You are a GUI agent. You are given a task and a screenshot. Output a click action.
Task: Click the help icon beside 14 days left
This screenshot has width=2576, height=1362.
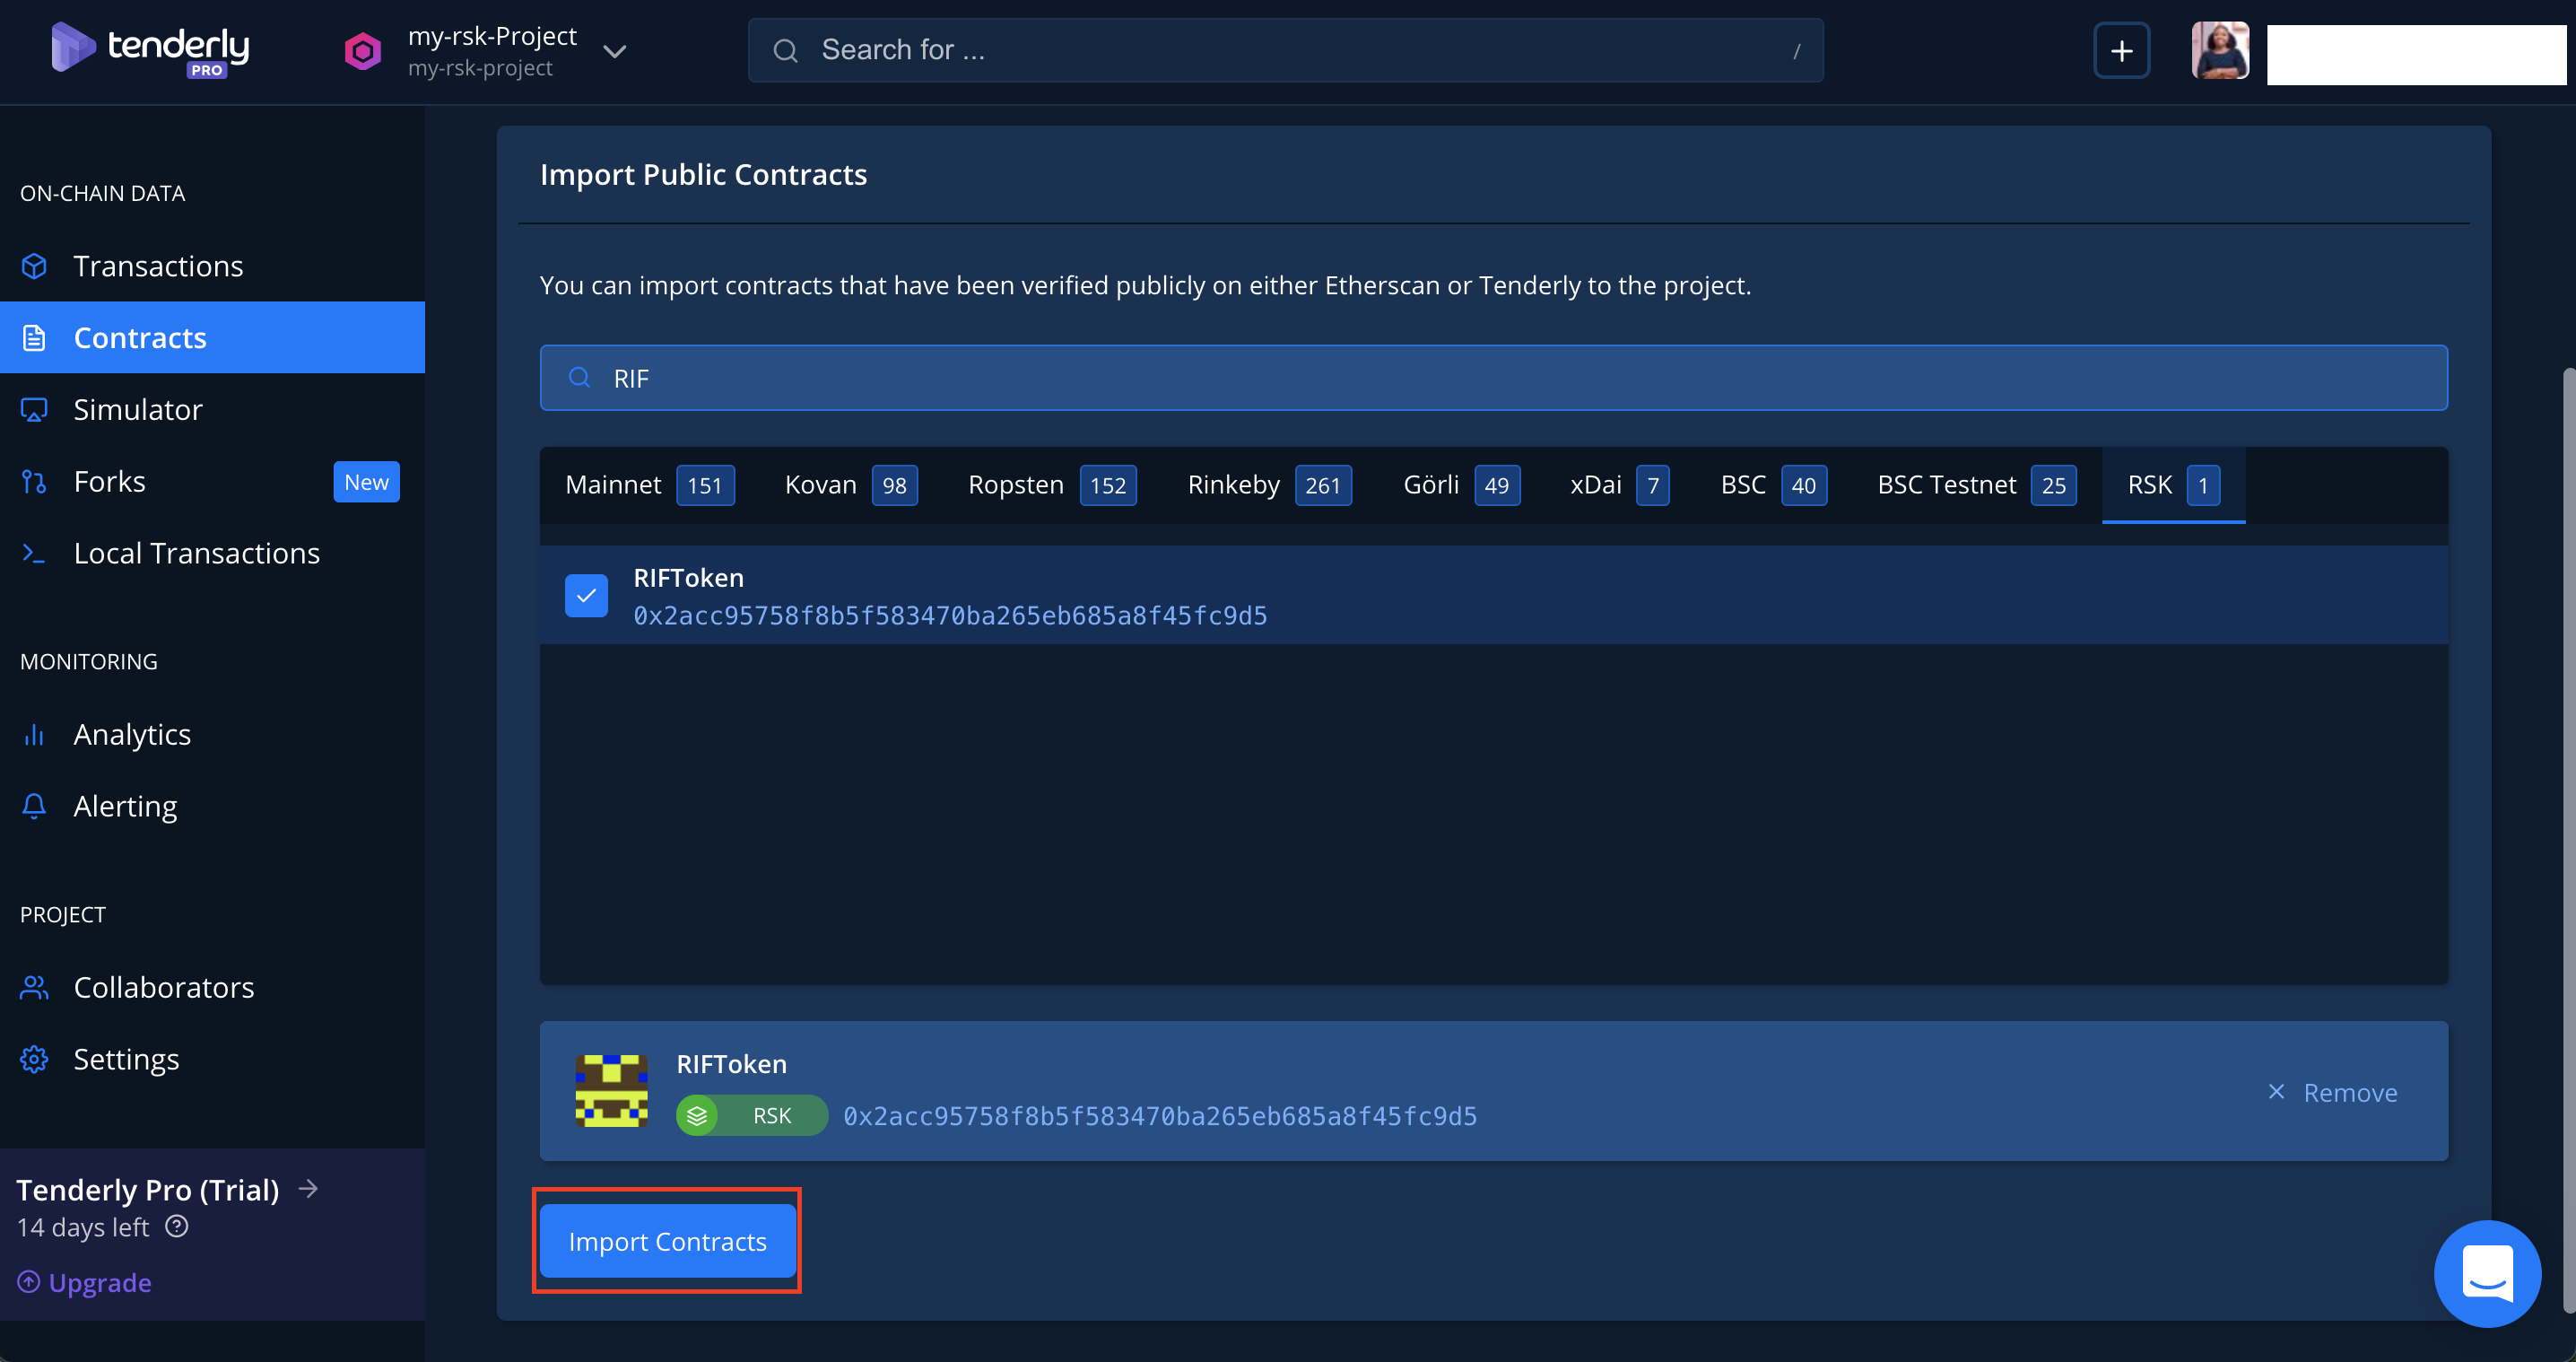pos(177,1226)
